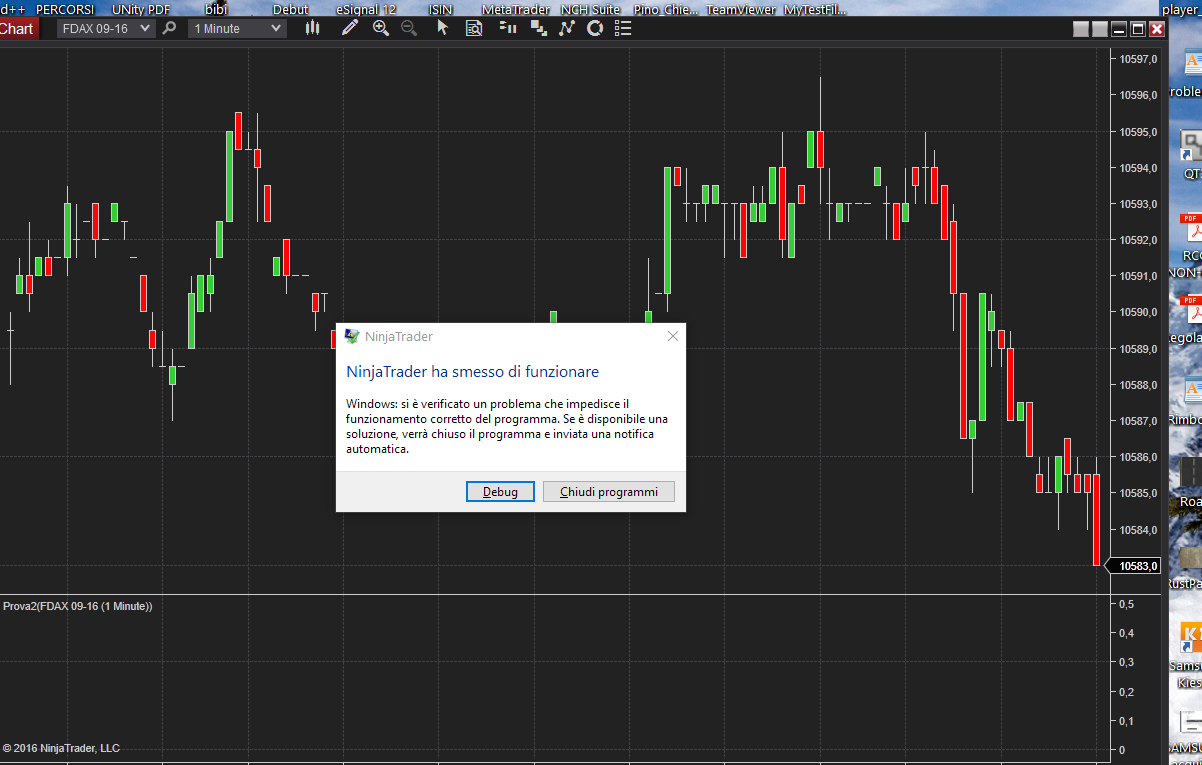Click the data series stacked squares icon
The image size is (1202, 765).
pos(539,28)
